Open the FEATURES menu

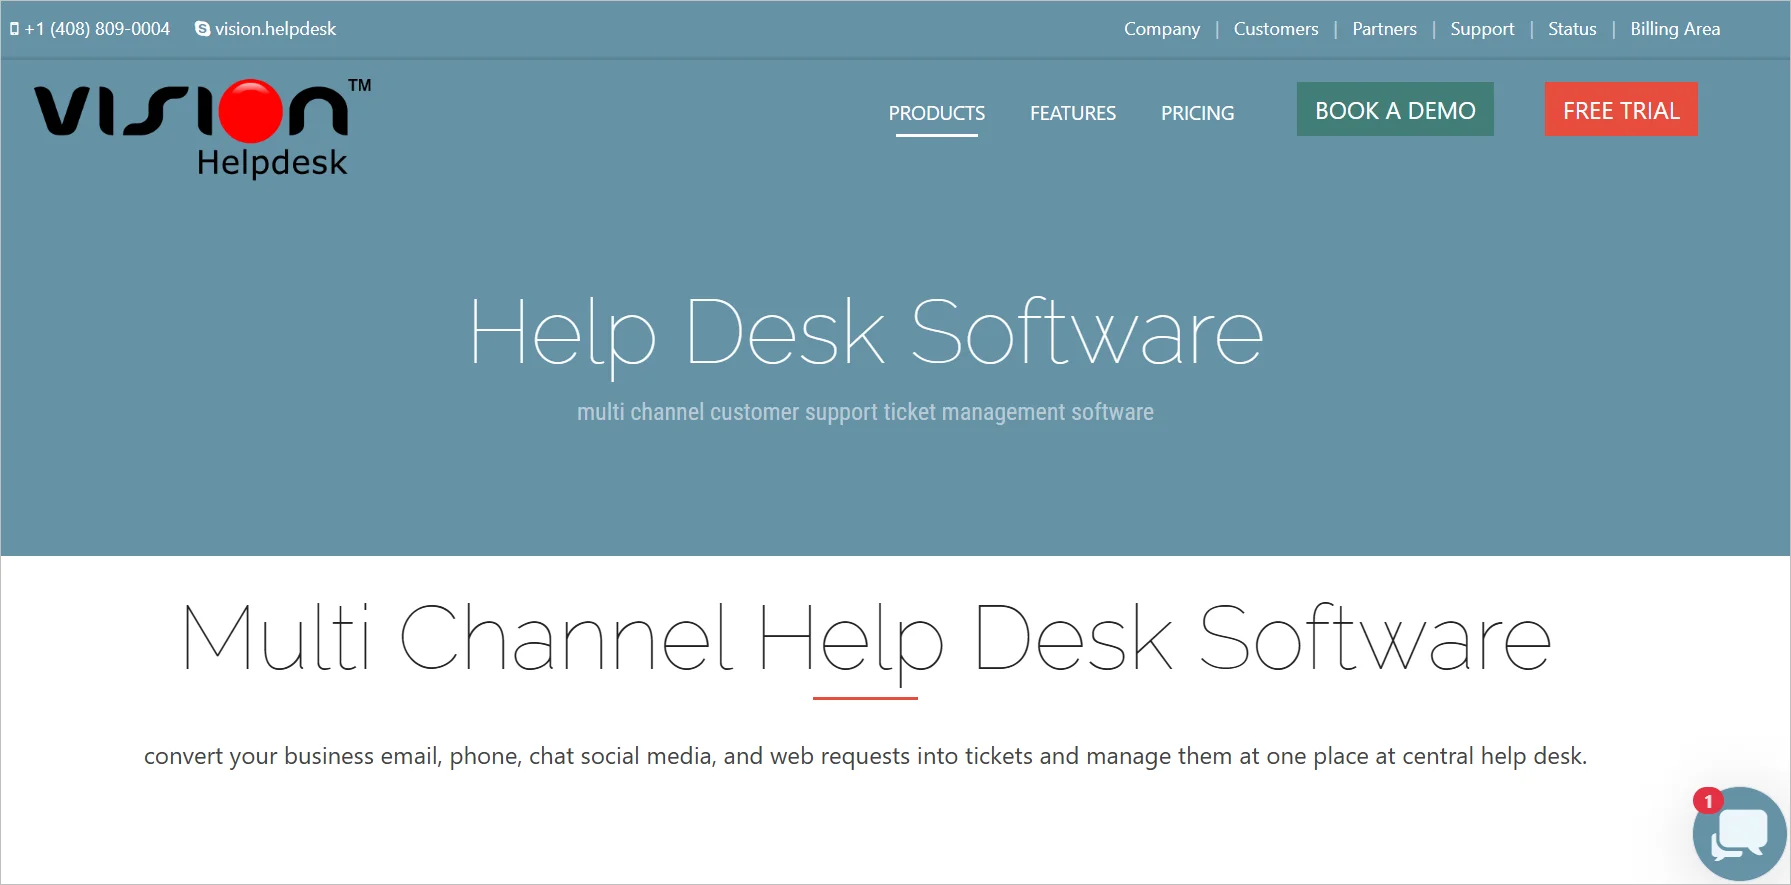(1073, 113)
